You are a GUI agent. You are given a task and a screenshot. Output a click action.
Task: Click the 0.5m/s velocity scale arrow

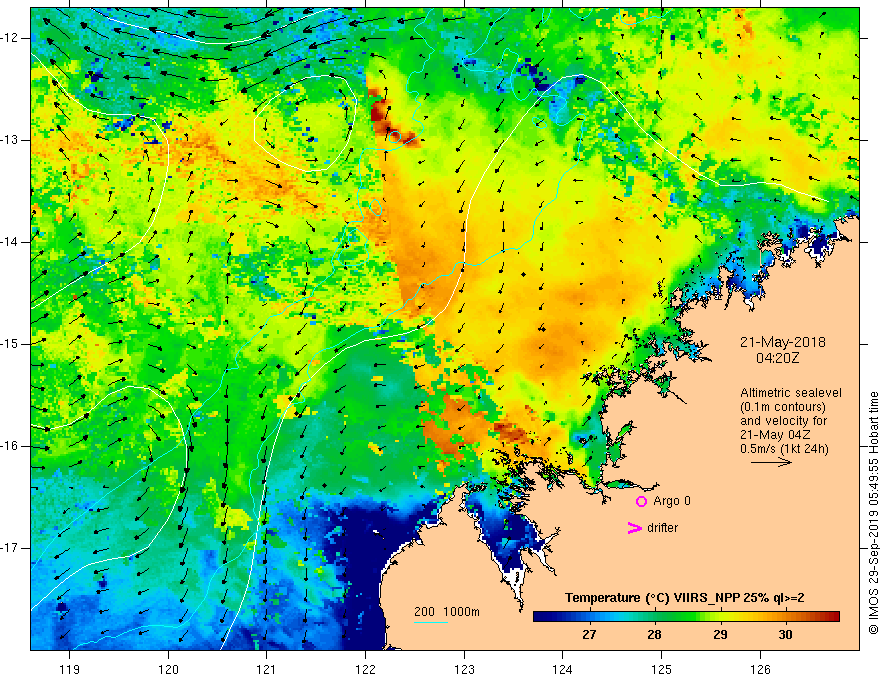pos(771,462)
